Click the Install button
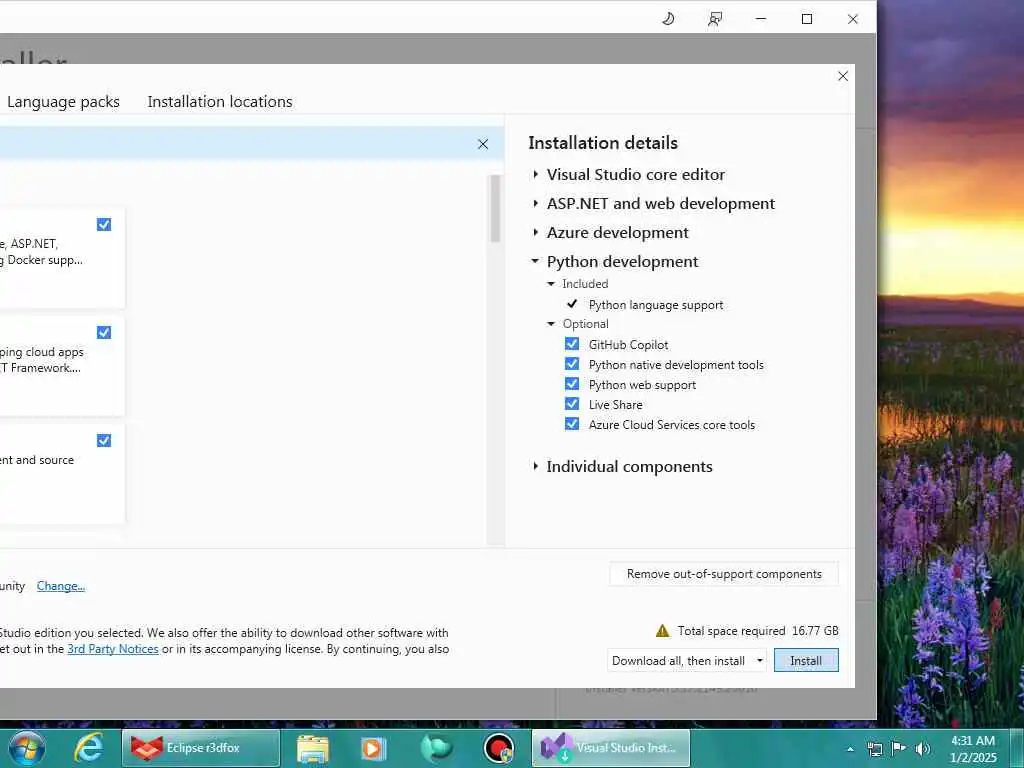This screenshot has height=768, width=1024. (806, 661)
